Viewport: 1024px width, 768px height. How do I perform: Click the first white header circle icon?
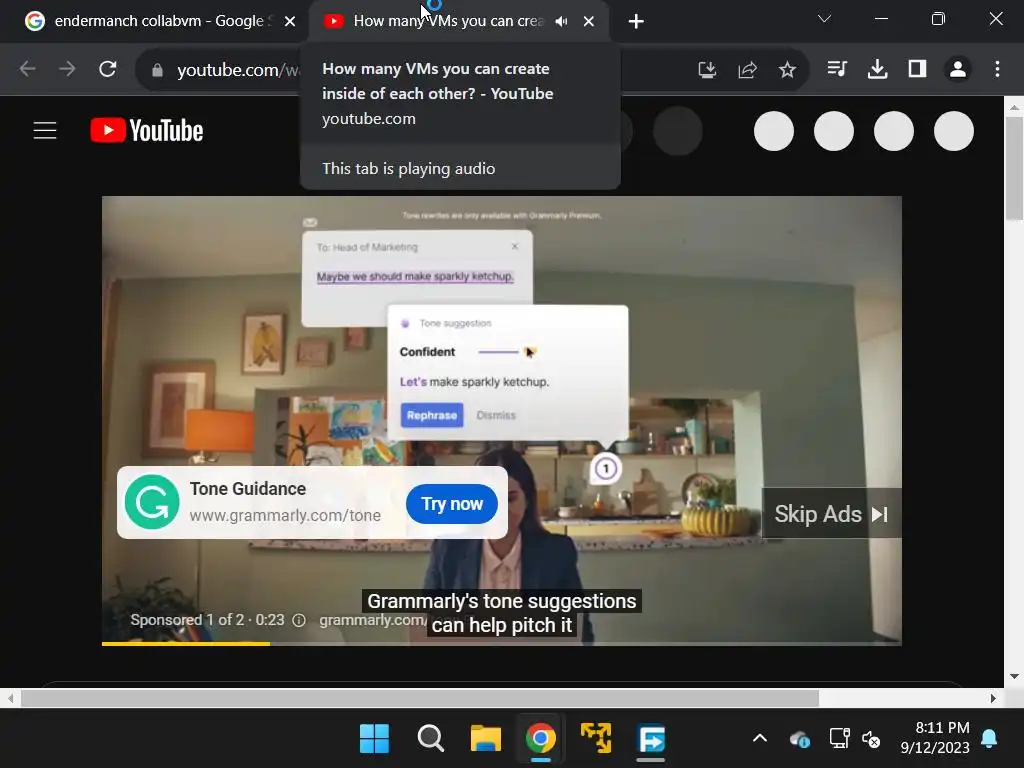pyautogui.click(x=774, y=131)
